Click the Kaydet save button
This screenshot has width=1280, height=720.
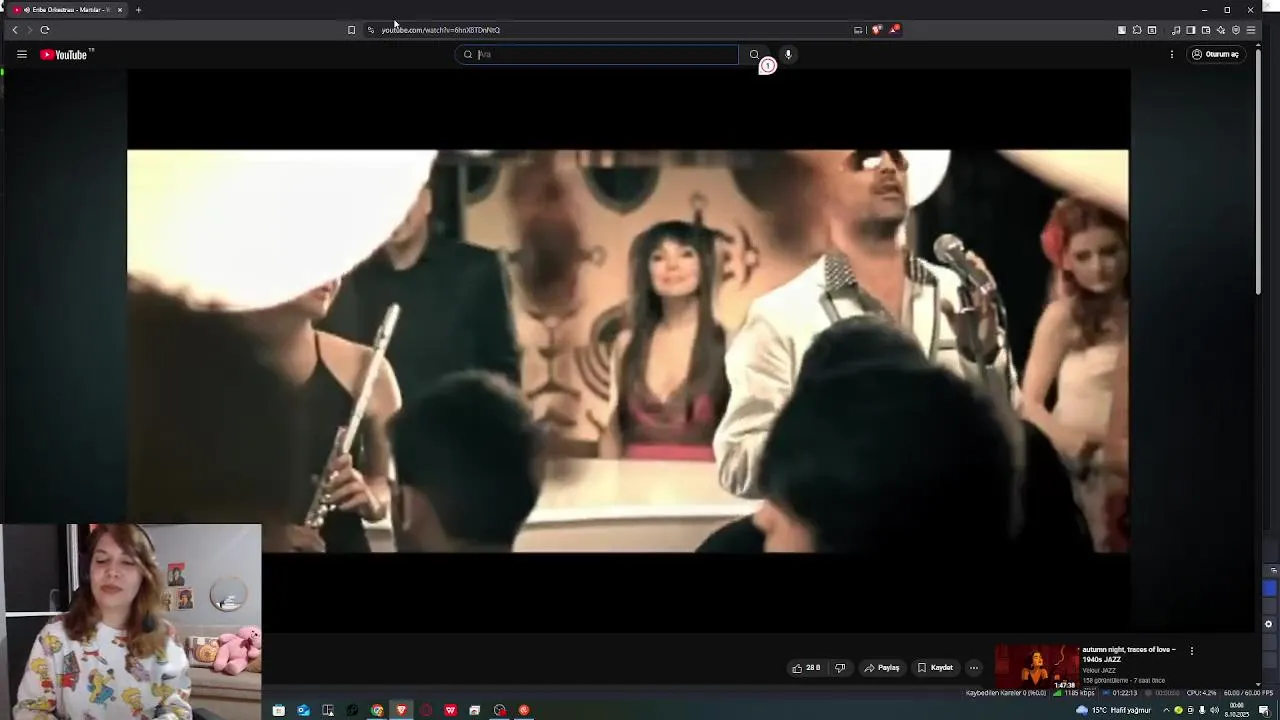click(935, 668)
